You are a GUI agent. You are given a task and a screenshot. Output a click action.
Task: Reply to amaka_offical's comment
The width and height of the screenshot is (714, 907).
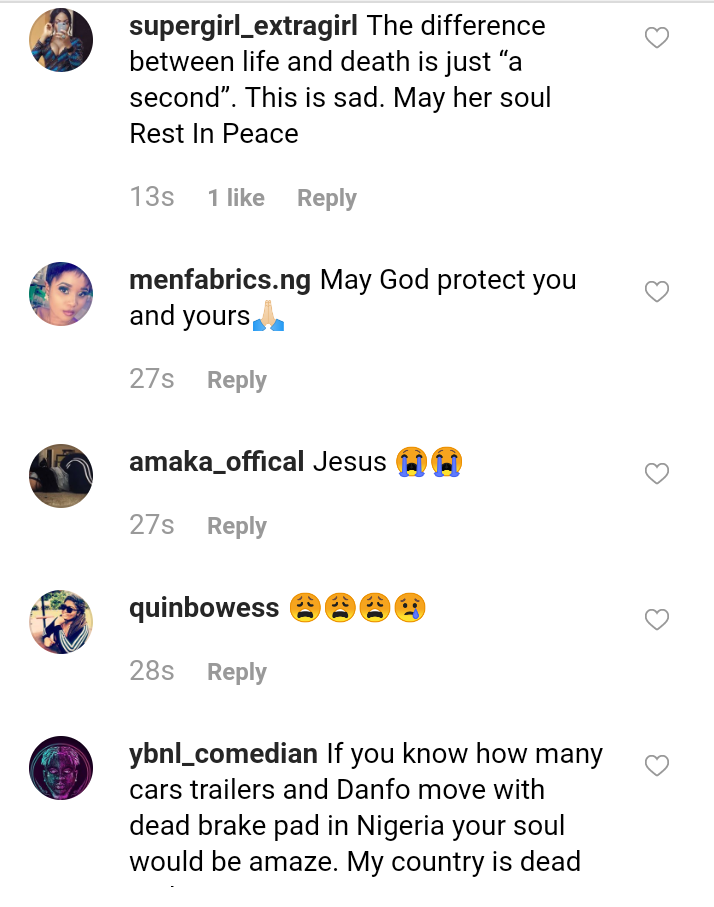coord(236,526)
